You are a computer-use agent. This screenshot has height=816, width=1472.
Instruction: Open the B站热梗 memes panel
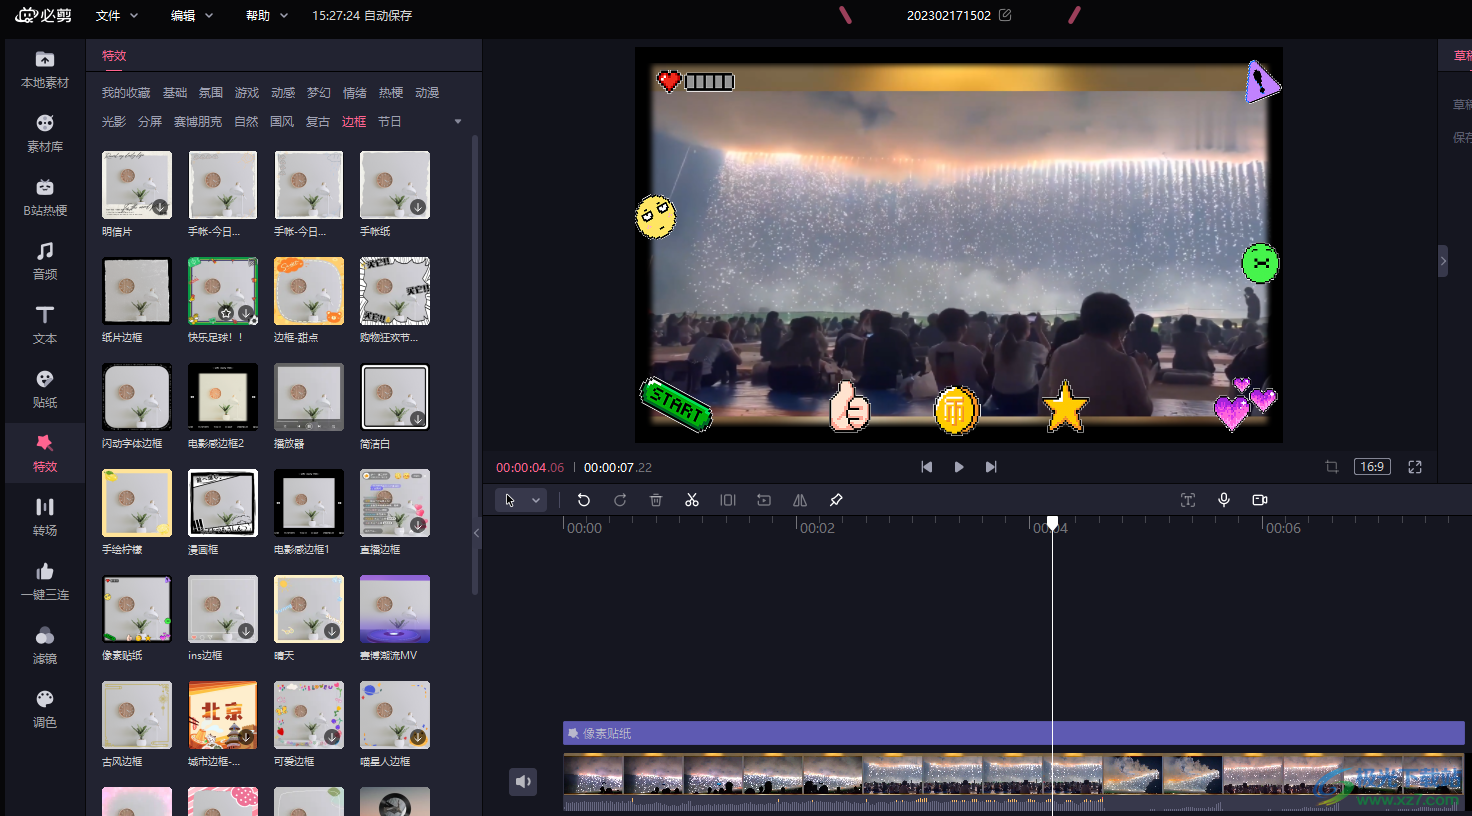click(45, 197)
